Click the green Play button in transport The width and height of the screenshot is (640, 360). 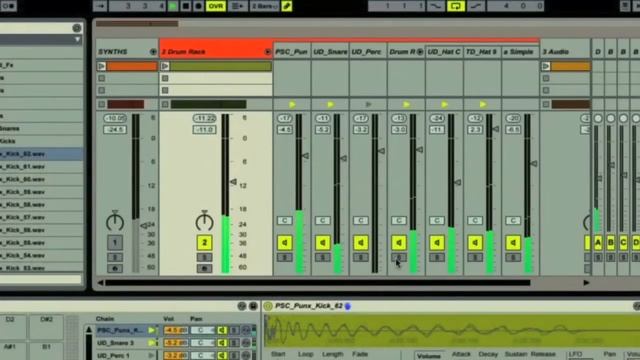173,6
